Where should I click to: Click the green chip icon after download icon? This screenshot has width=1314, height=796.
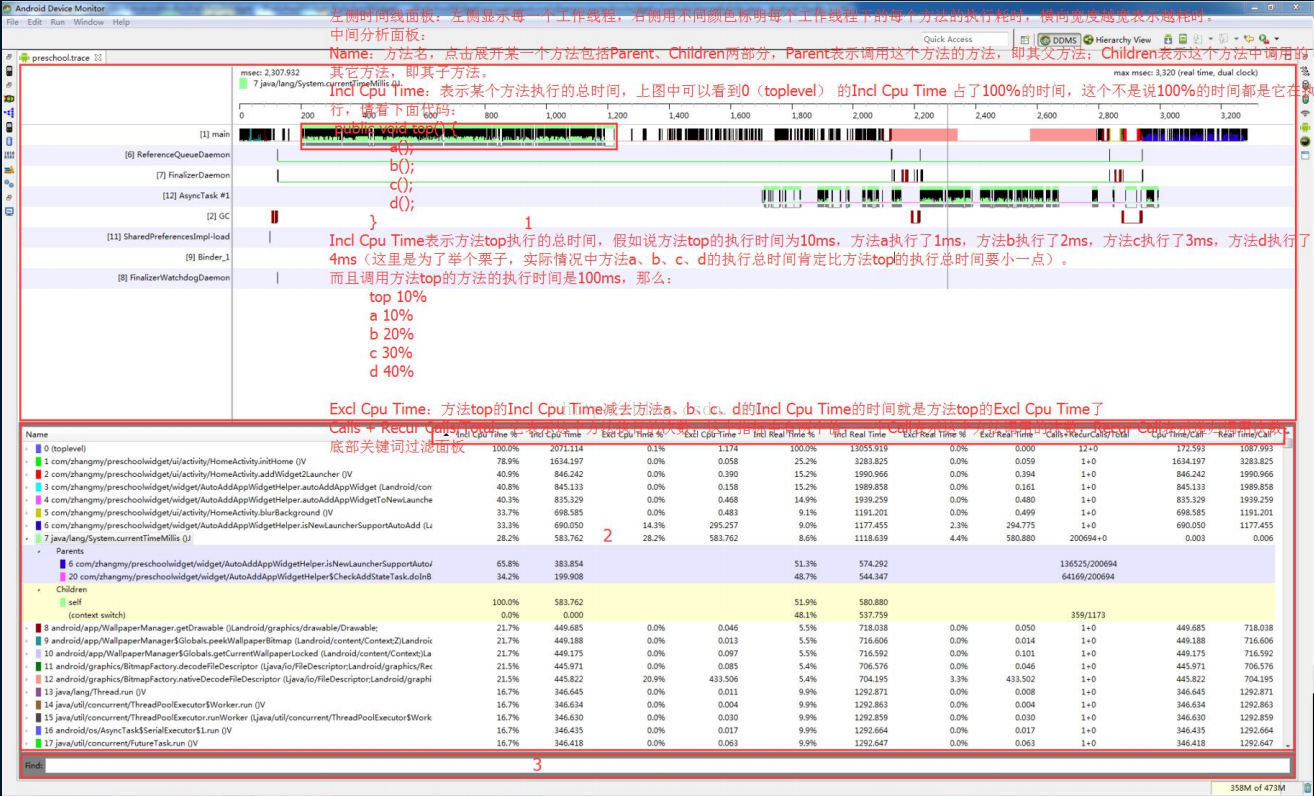pos(1183,40)
